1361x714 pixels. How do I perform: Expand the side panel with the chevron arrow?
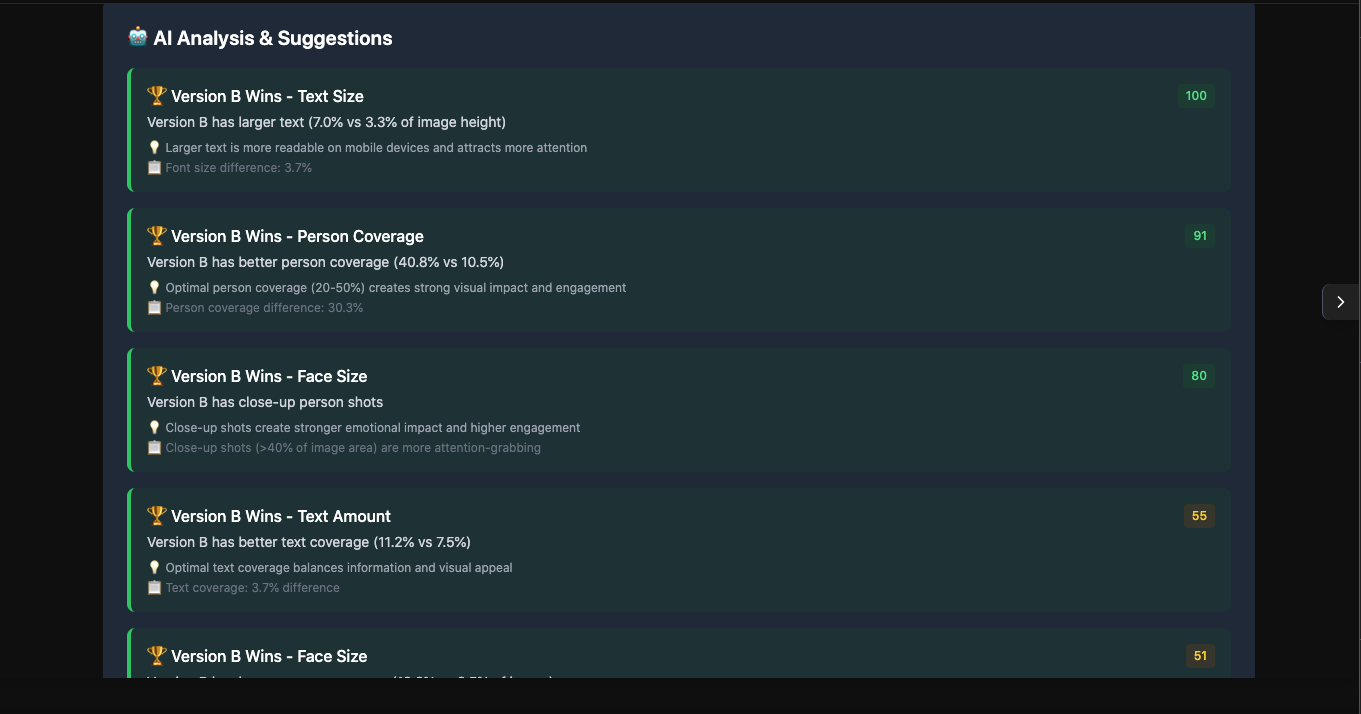coord(1341,302)
